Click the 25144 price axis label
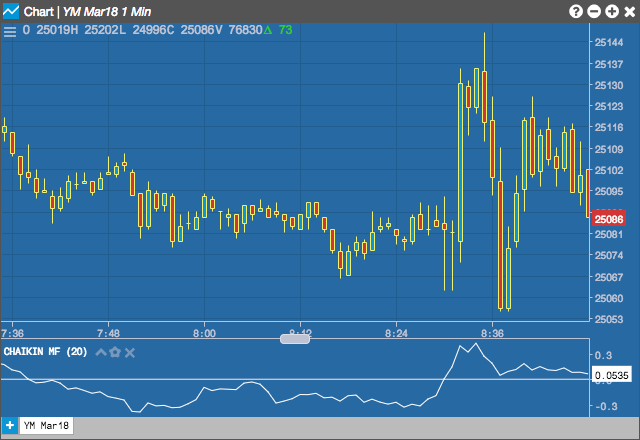This screenshot has width=640, height=440. click(609, 42)
